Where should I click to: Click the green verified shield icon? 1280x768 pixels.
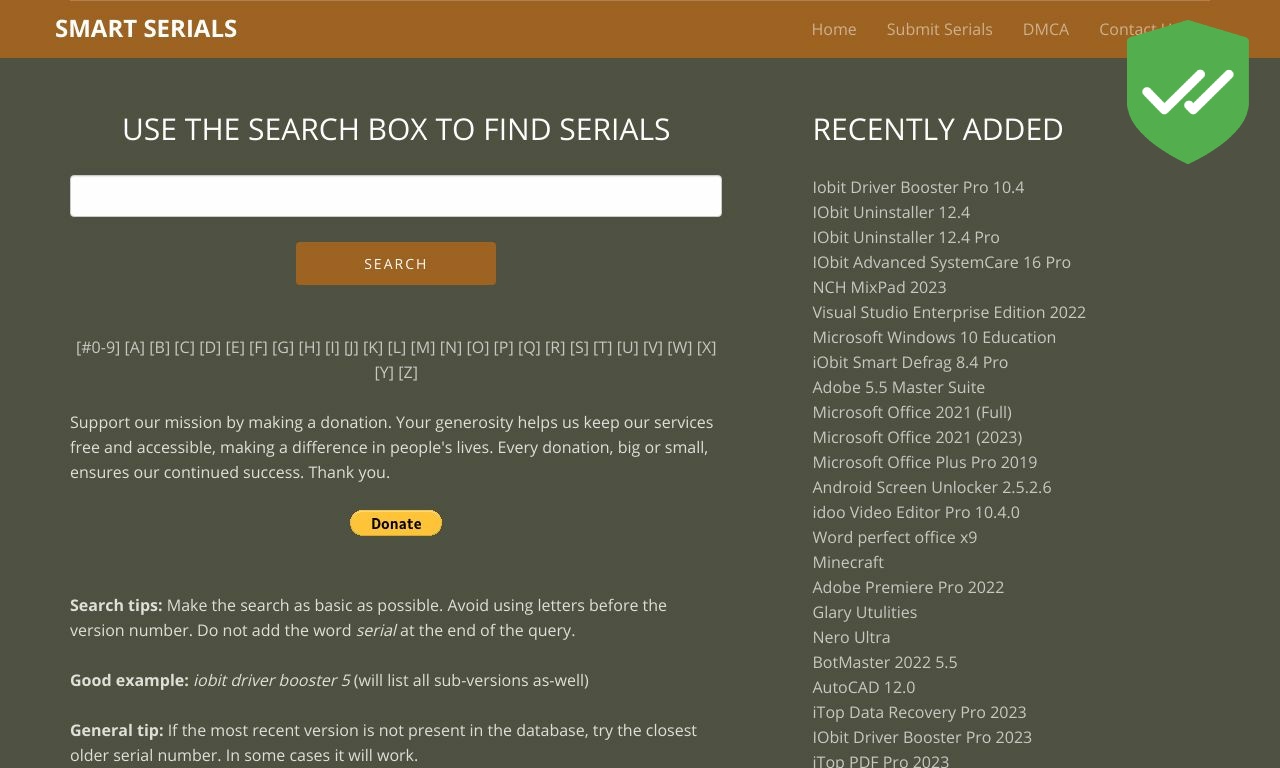pyautogui.click(x=1187, y=92)
